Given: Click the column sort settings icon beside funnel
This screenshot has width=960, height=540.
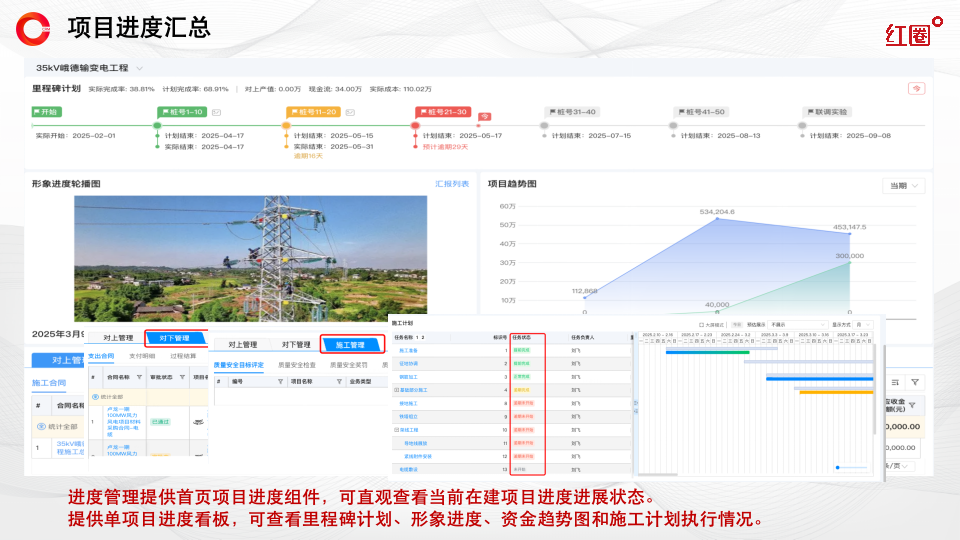Looking at the screenshot, I should pyautogui.click(x=895, y=382).
